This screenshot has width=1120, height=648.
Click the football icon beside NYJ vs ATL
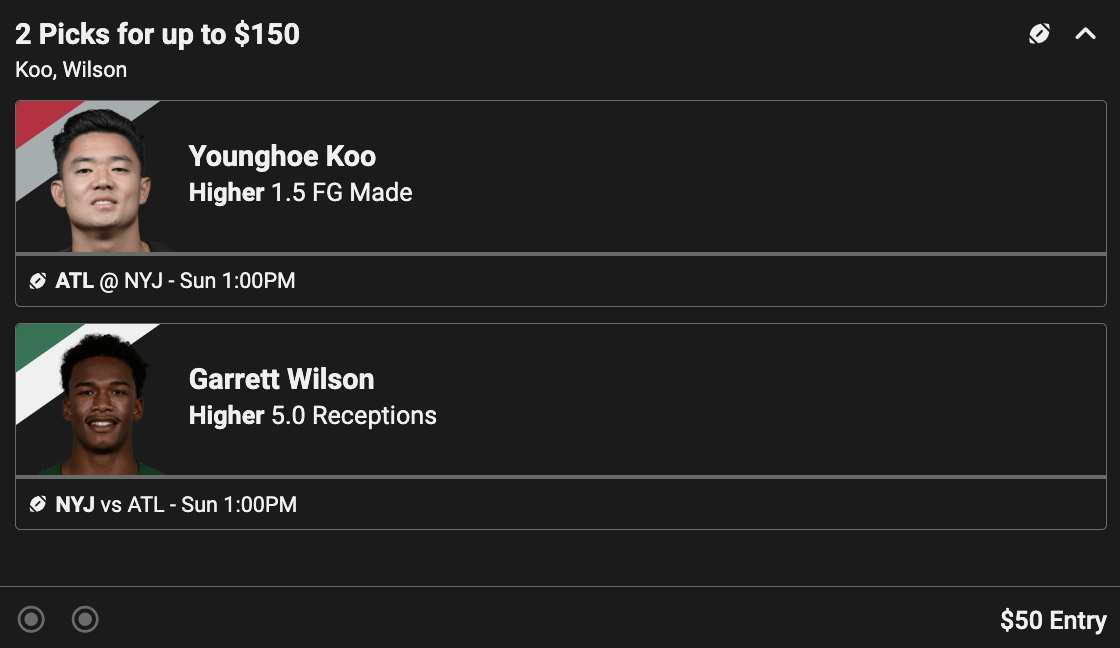pyautogui.click(x=38, y=504)
